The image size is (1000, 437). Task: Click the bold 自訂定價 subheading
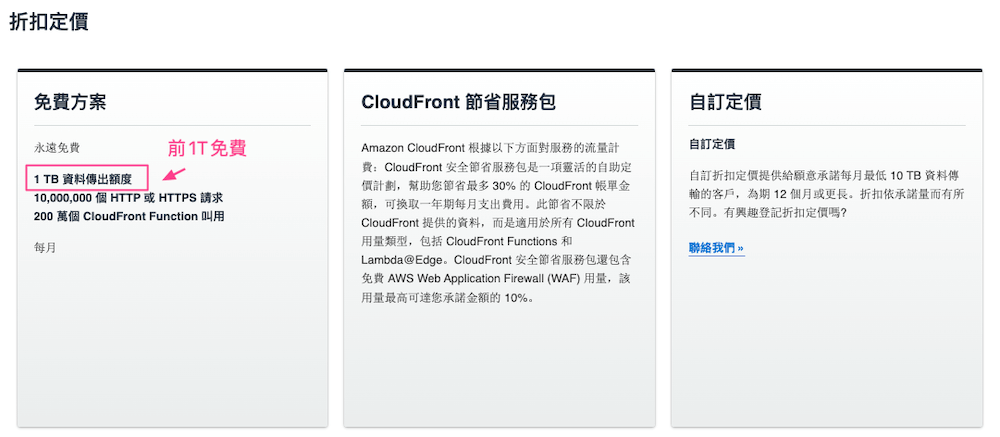(712, 145)
